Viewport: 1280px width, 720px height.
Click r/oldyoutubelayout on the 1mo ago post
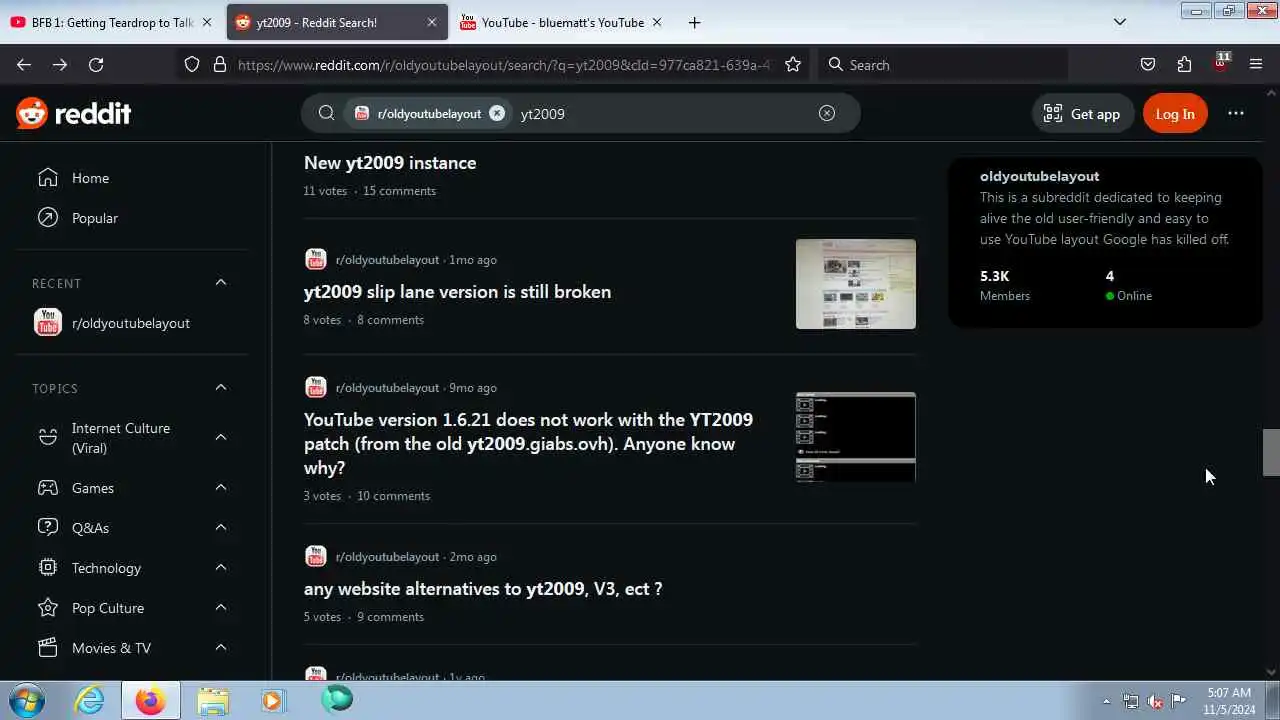387,260
